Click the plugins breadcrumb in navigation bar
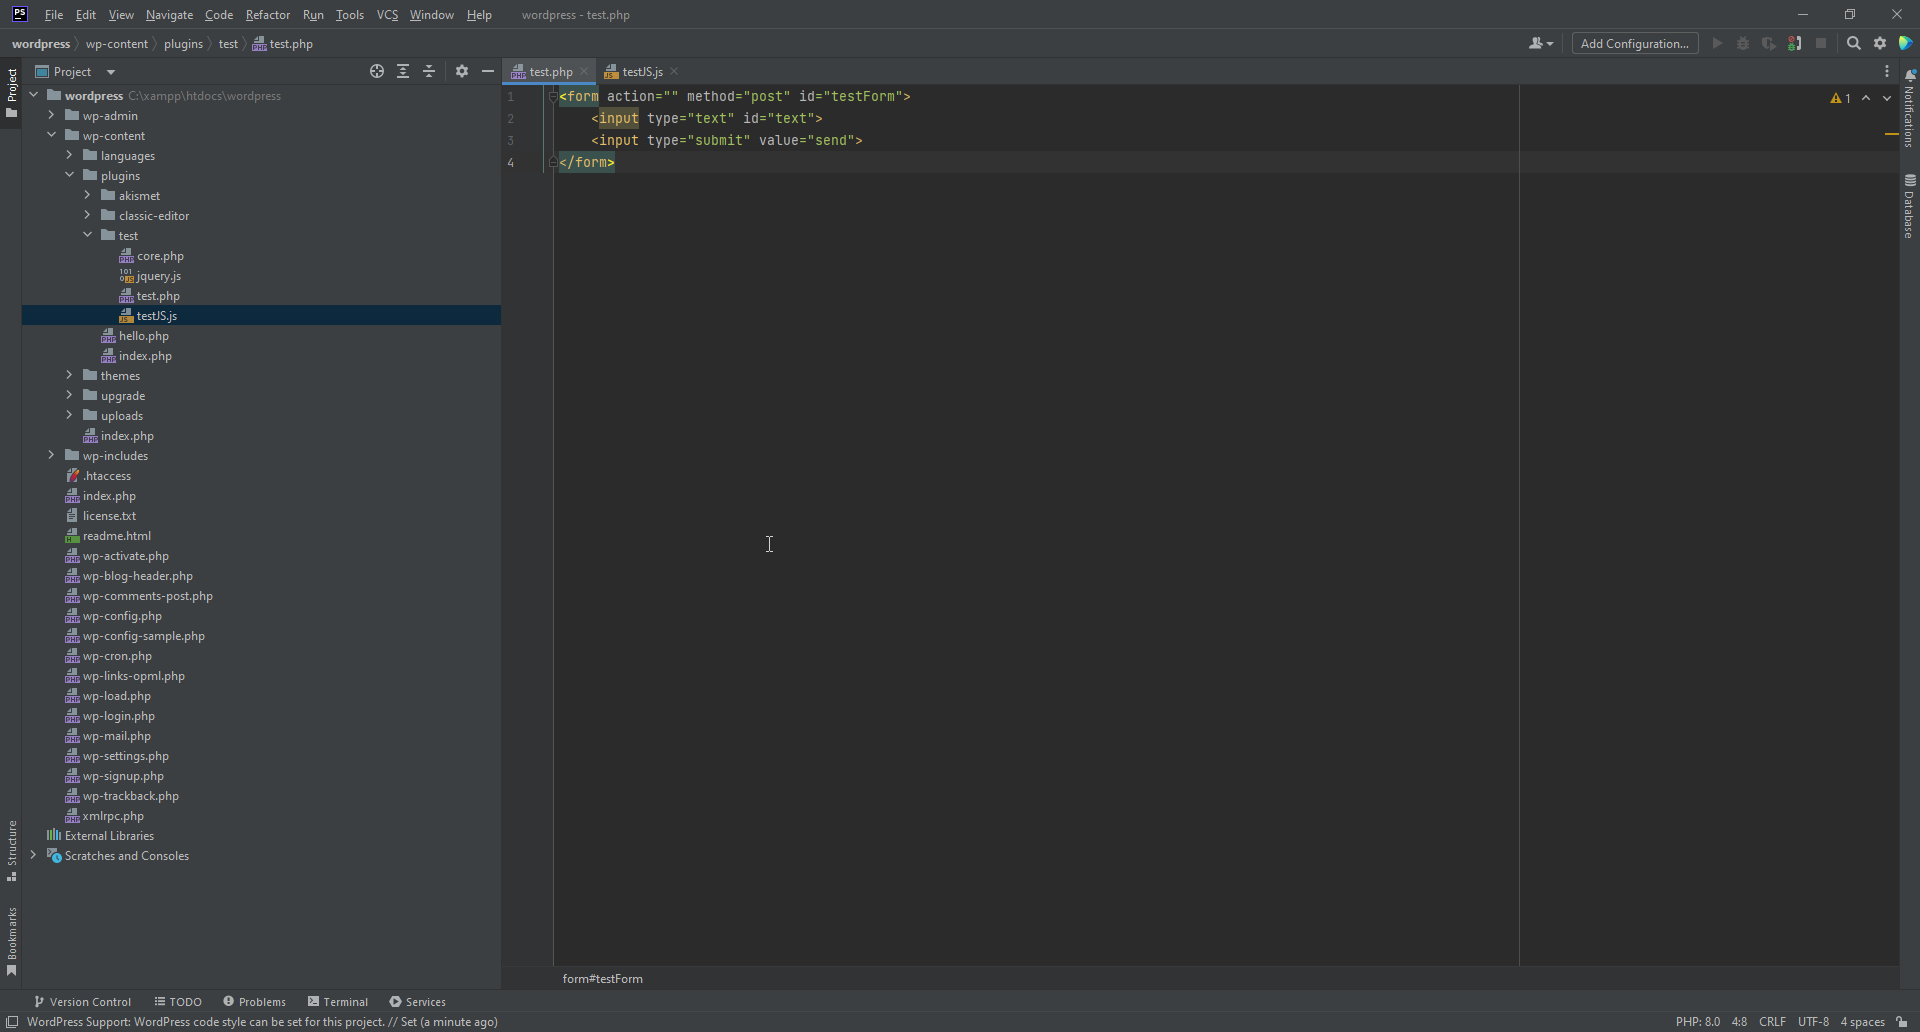 coord(183,43)
